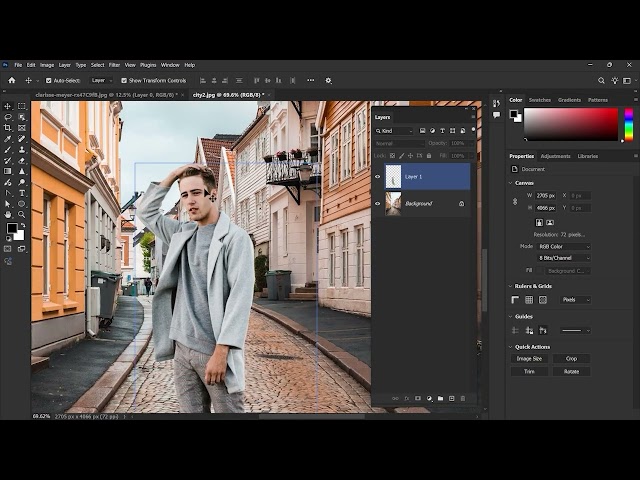Viewport: 640px width, 480px height.
Task: Select the Crop tool in the toolbox
Action: (x=8, y=128)
